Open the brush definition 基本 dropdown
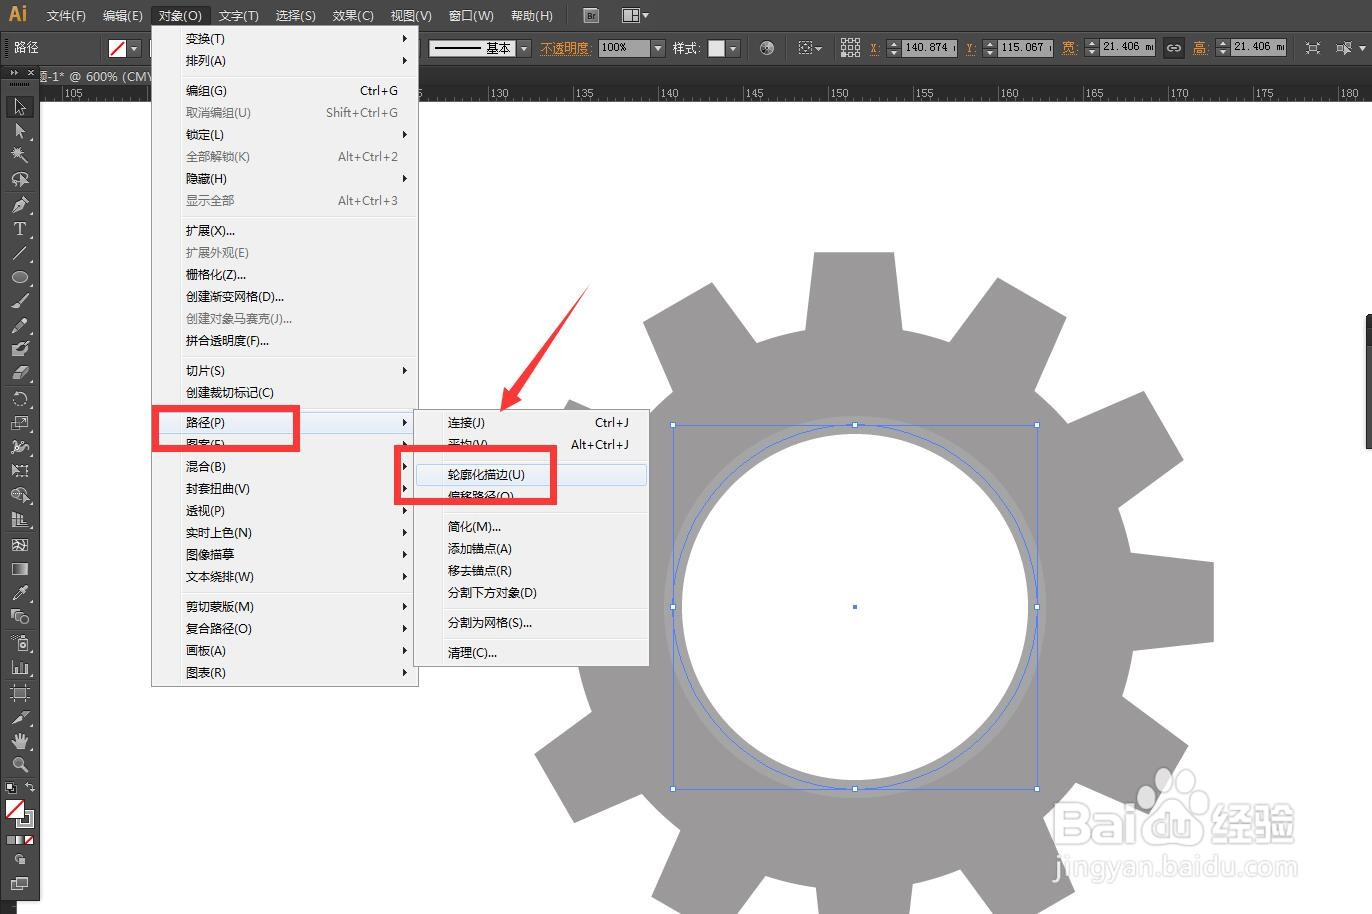The image size is (1372, 914). tap(523, 48)
